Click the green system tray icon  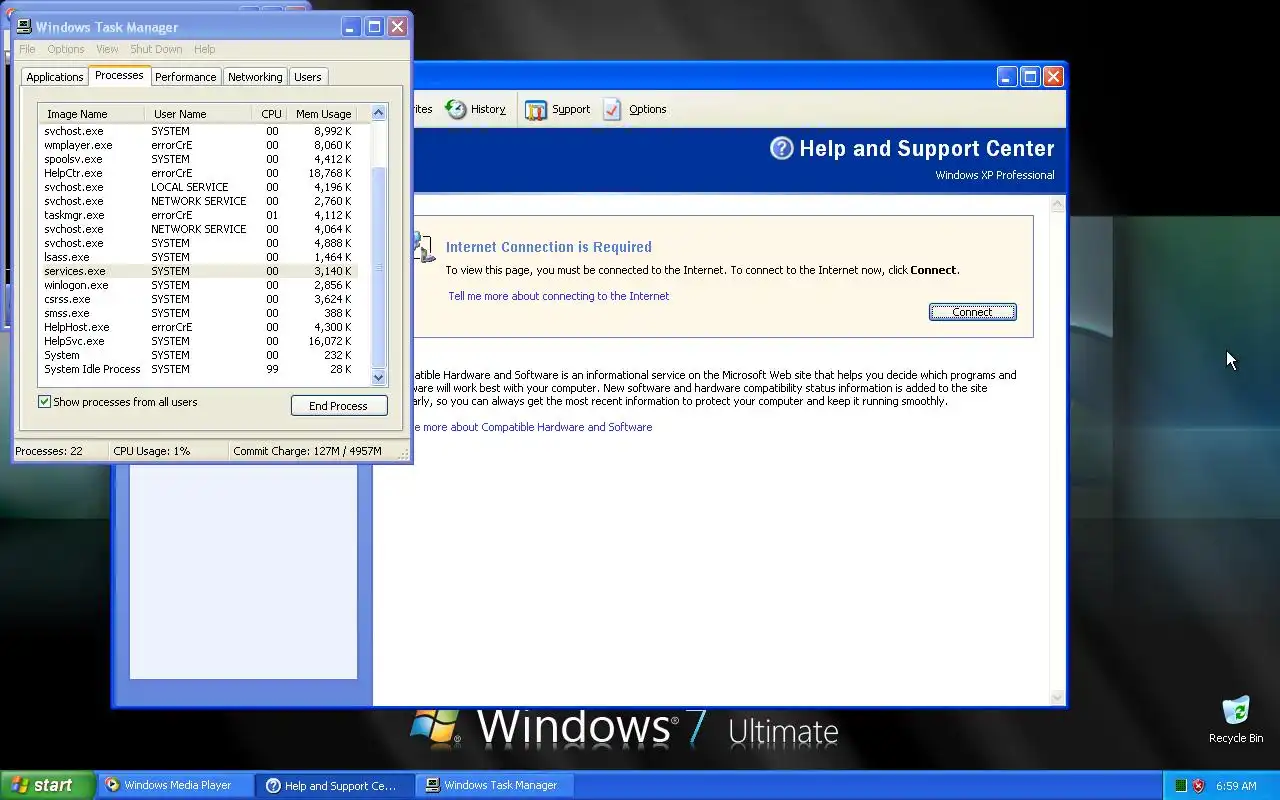click(1181, 786)
